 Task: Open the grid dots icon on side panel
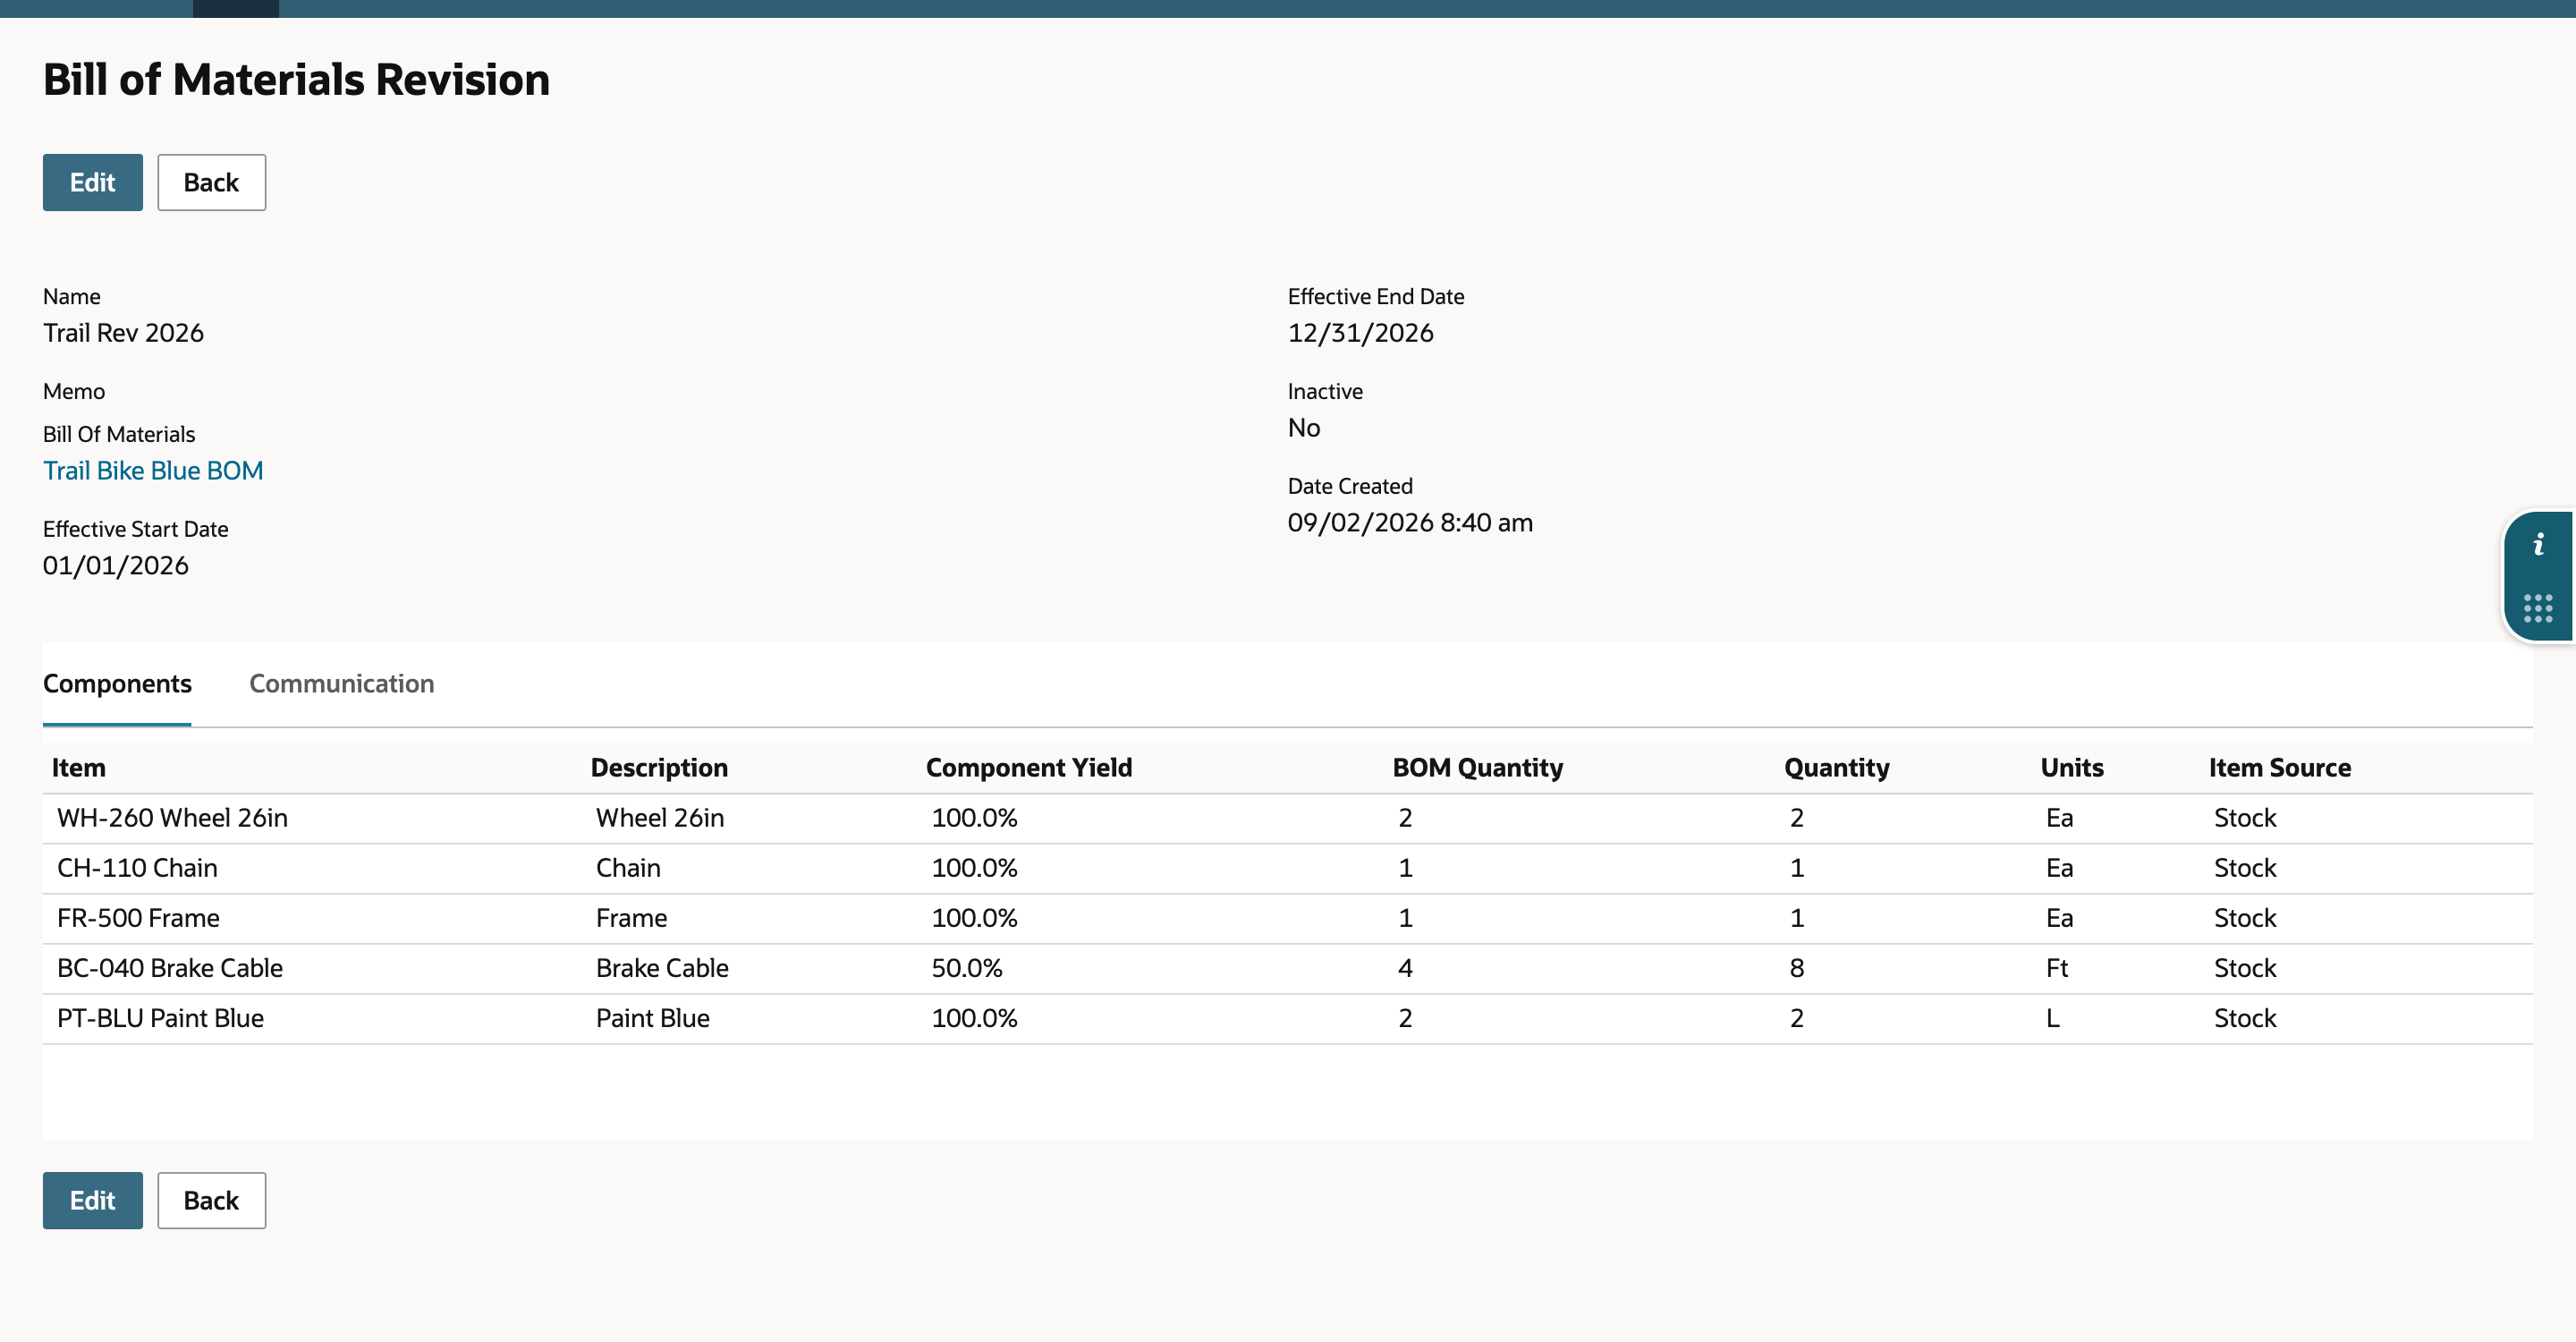[2538, 608]
